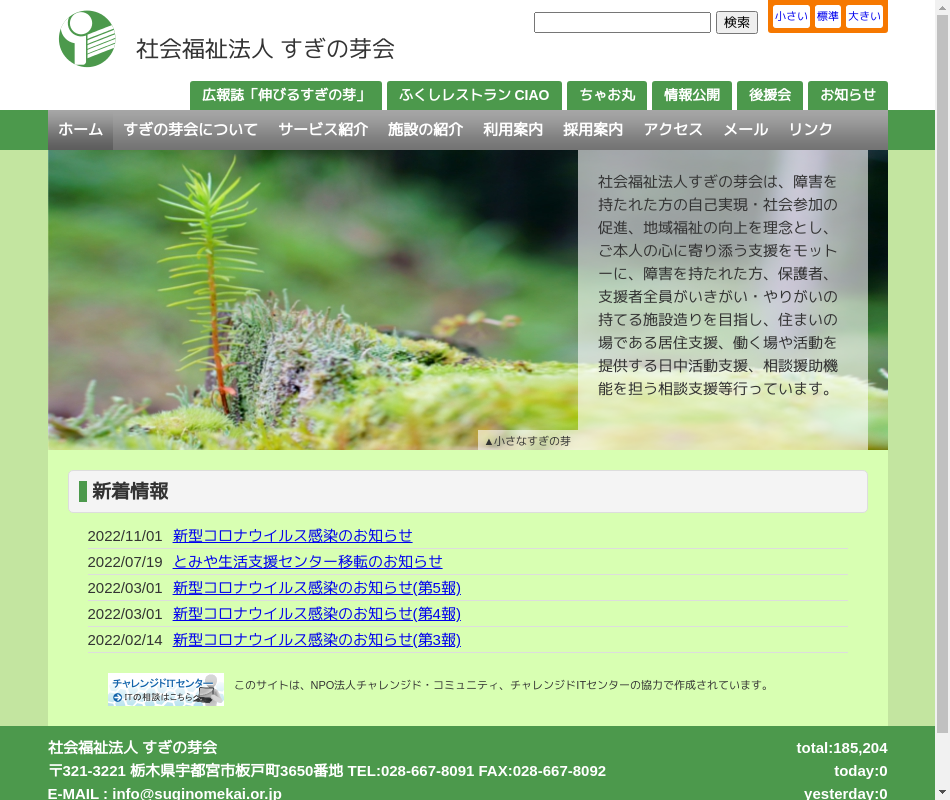950x800 pixels.
Task: Set font size to 小さい
Action: (791, 17)
